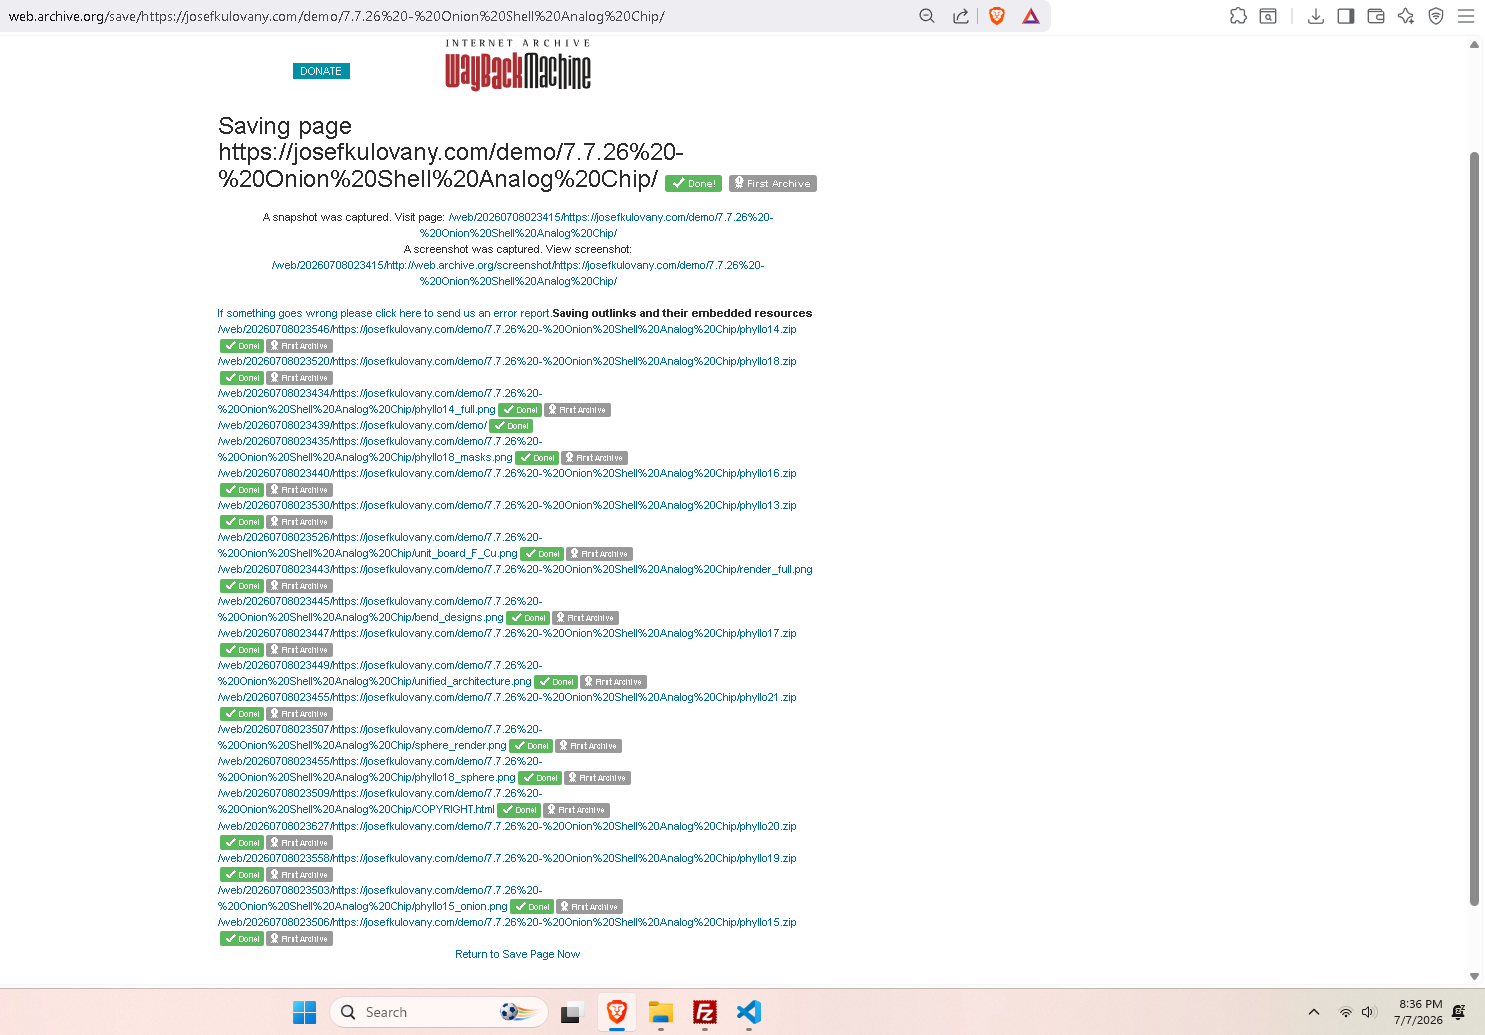Open the render_full.png archive link
1485x1035 pixels.
[x=515, y=569]
